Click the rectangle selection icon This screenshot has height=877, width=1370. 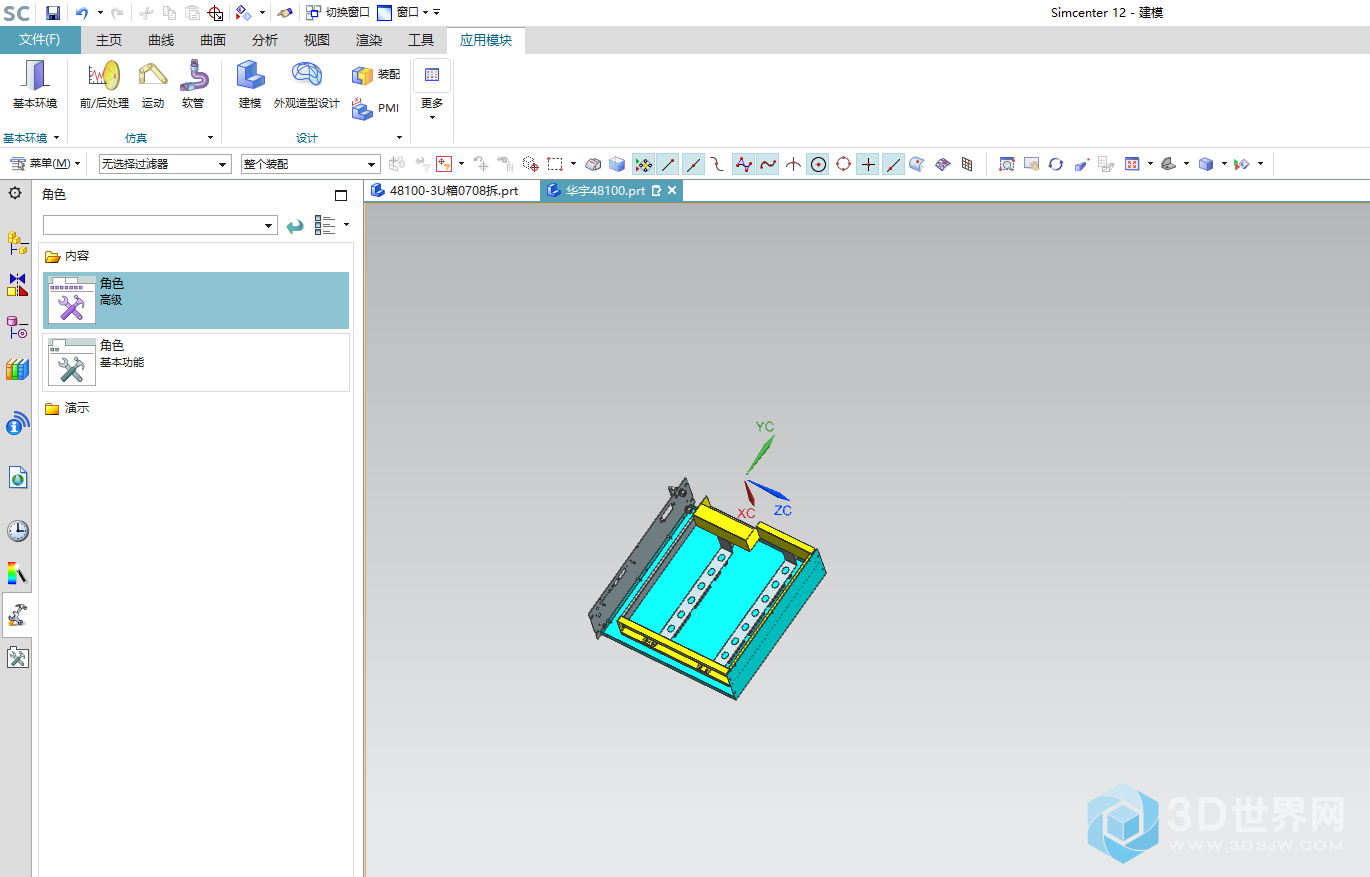(555, 164)
